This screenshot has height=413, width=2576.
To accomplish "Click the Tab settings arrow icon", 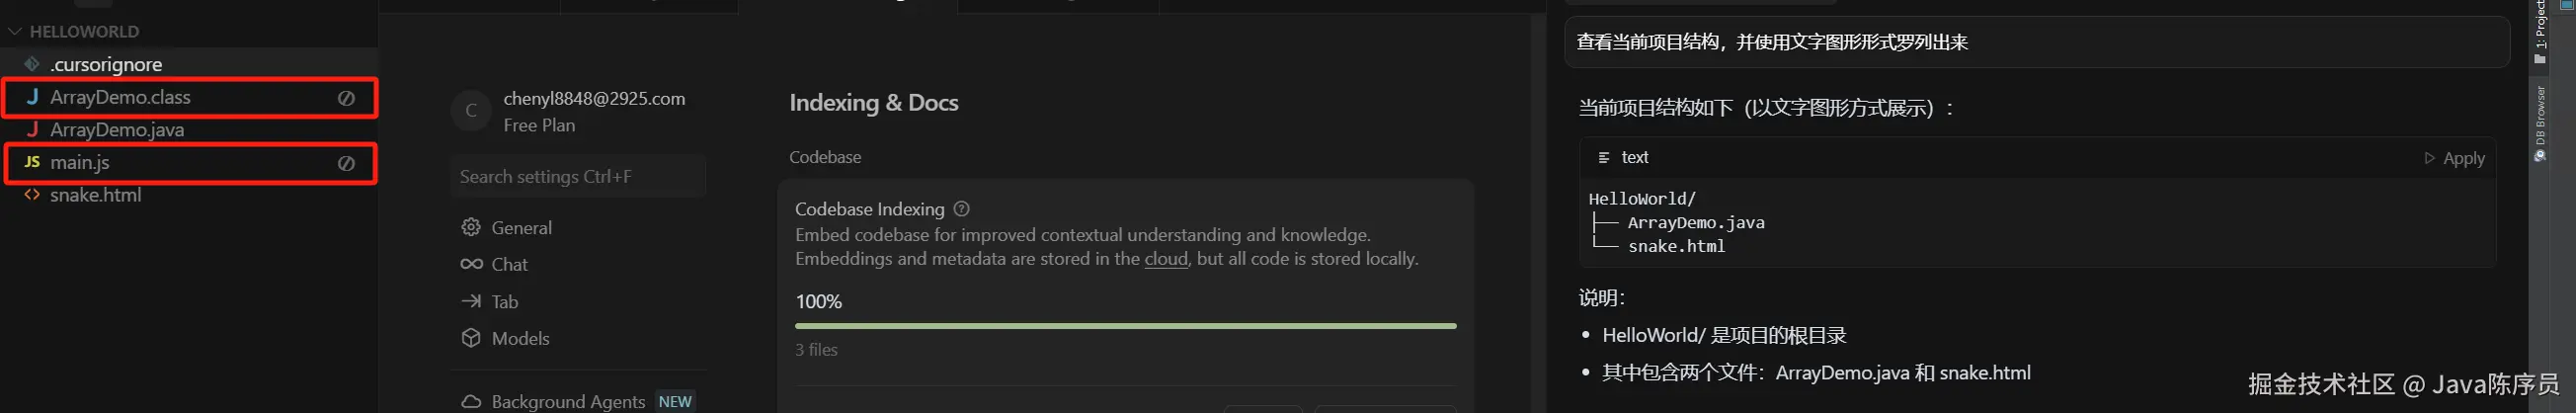I will tap(471, 302).
